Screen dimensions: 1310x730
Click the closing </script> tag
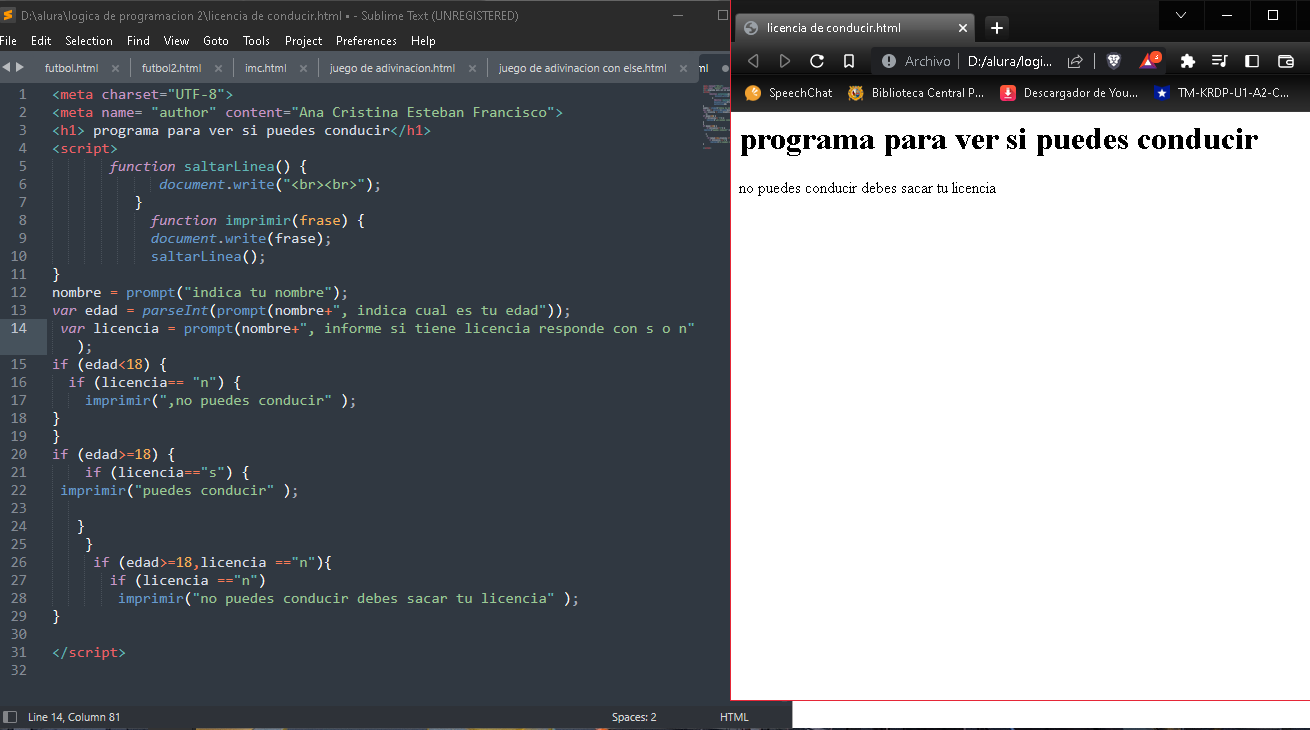[x=89, y=652]
